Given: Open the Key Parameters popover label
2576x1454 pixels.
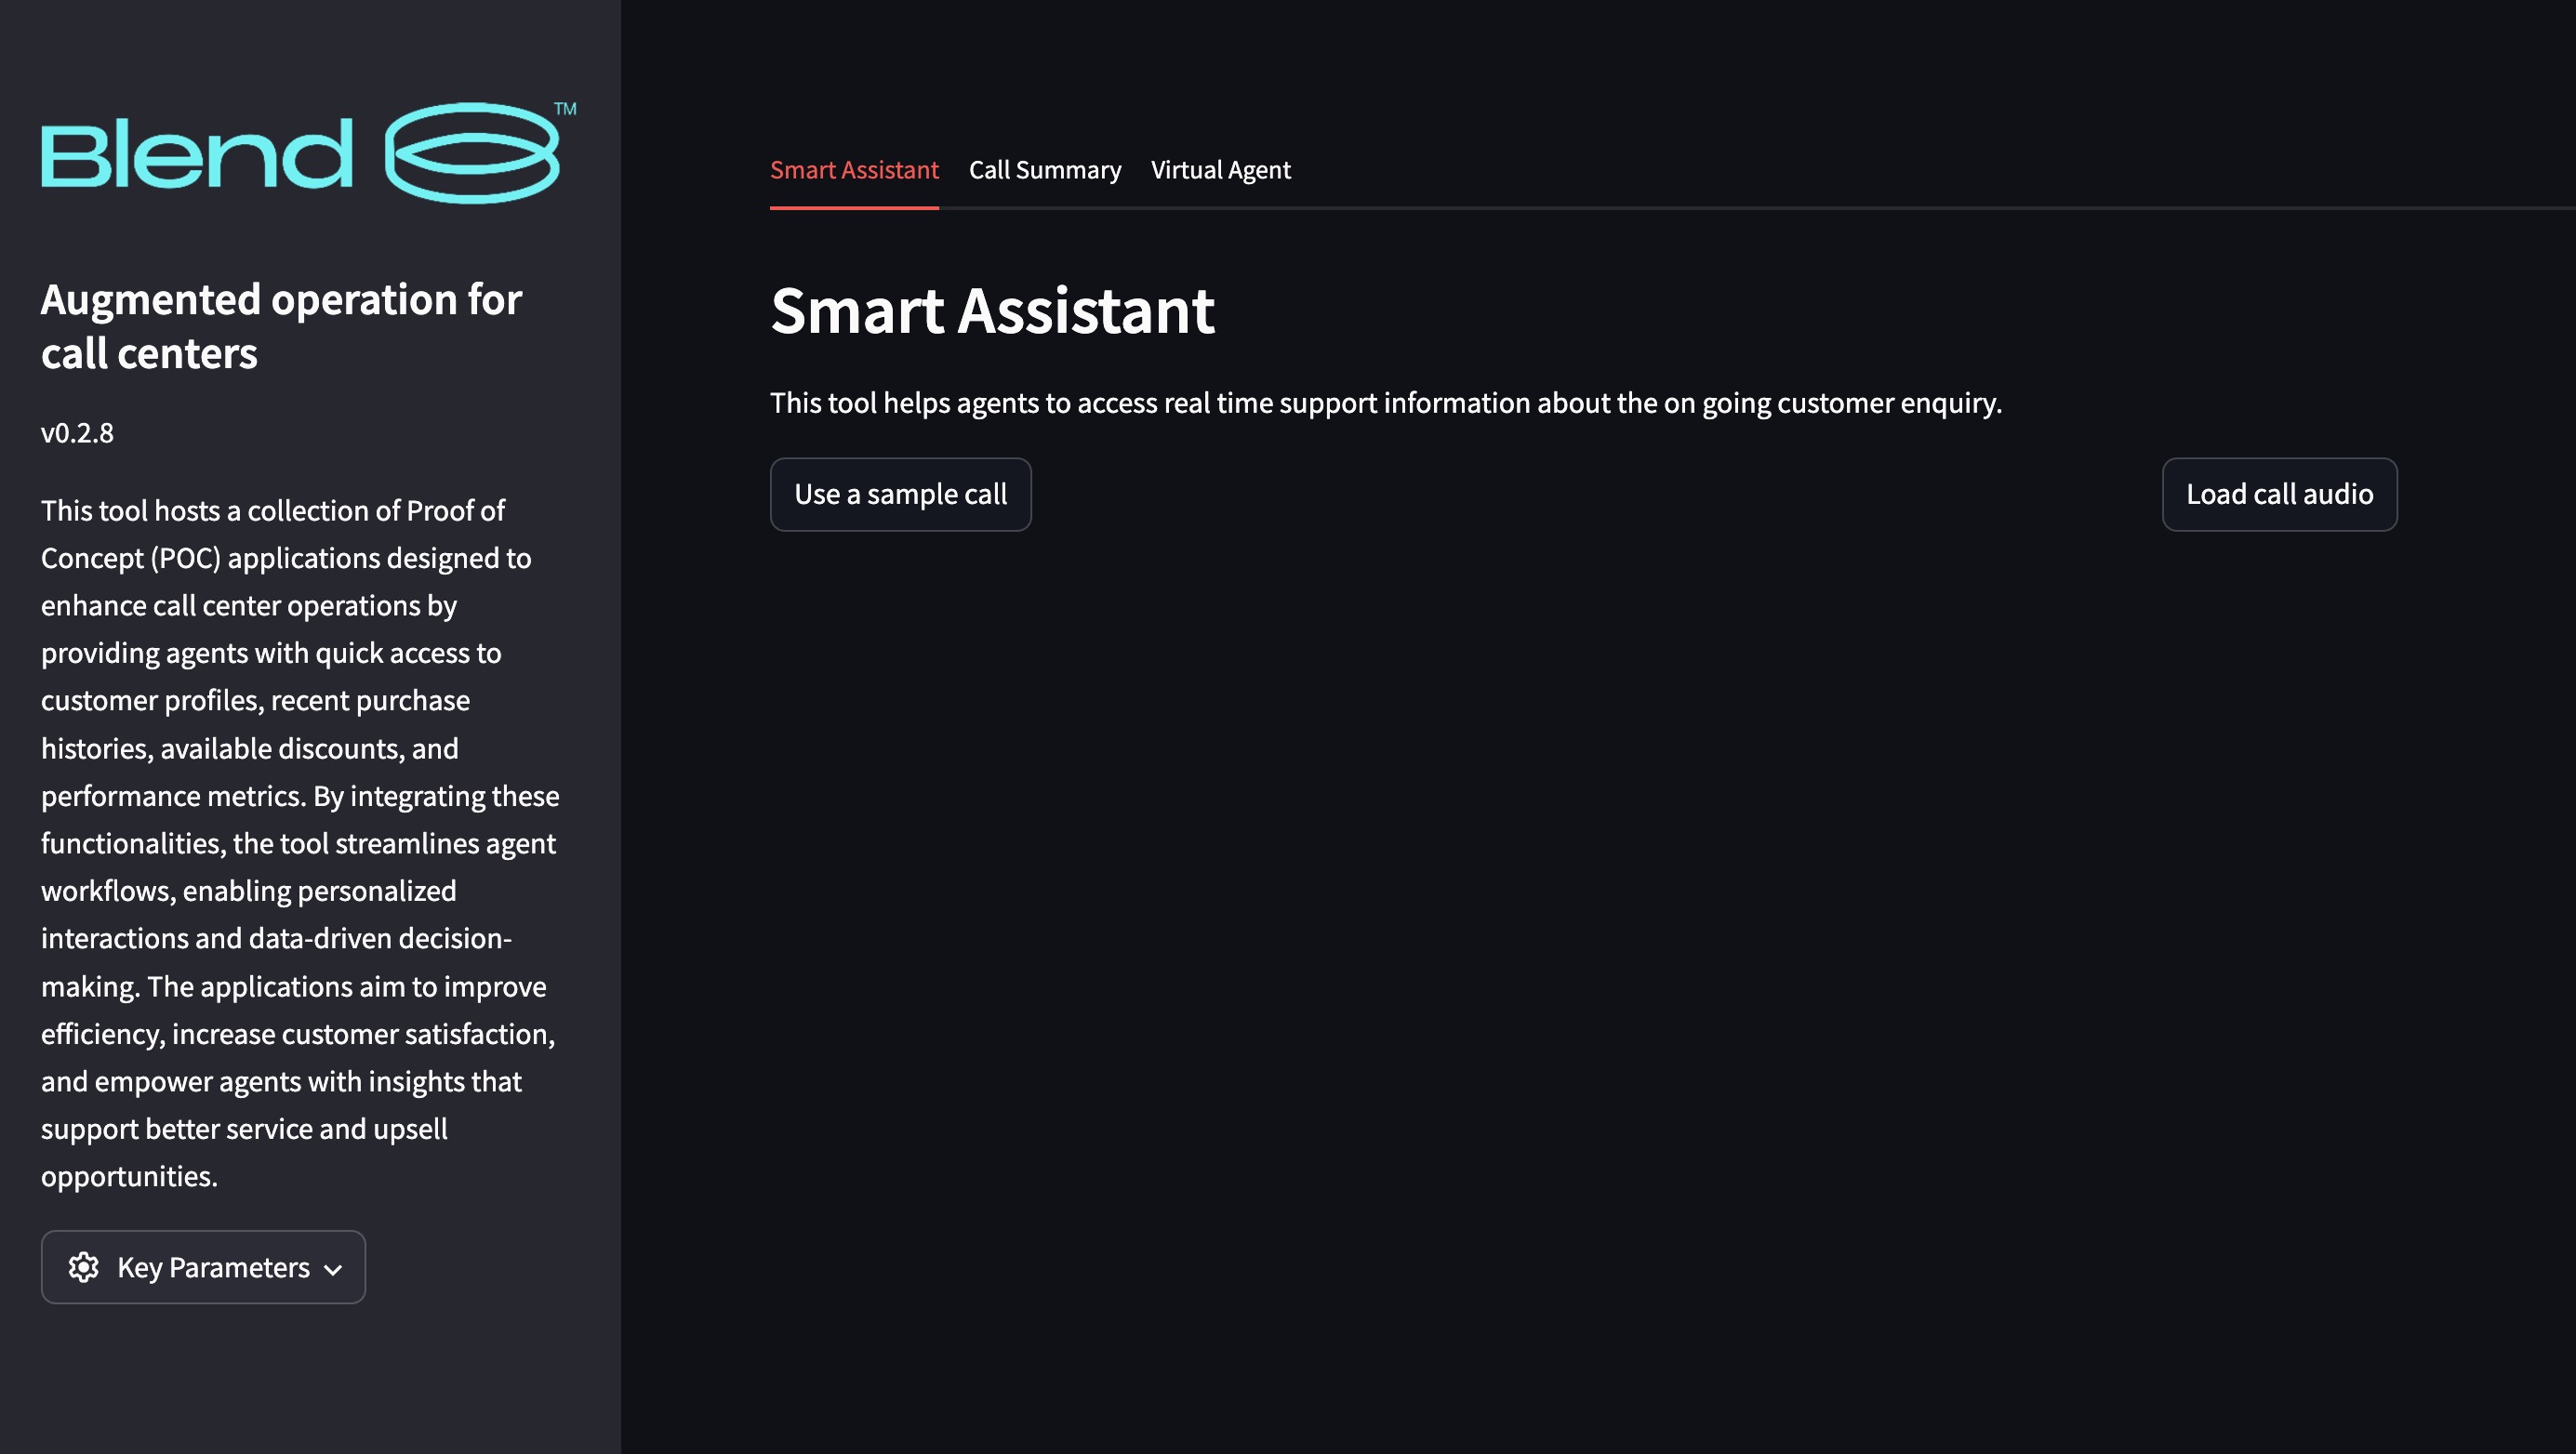Looking at the screenshot, I should coord(213,1267).
